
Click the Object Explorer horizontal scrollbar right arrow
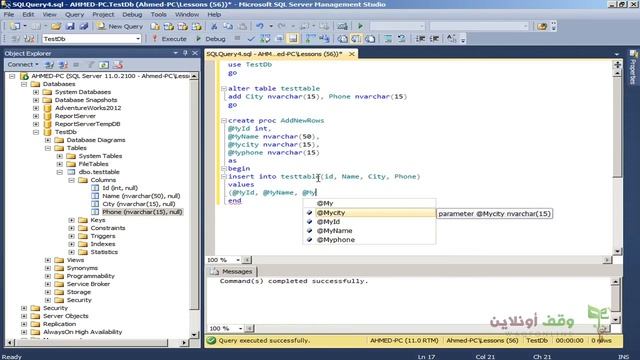click(x=184, y=343)
